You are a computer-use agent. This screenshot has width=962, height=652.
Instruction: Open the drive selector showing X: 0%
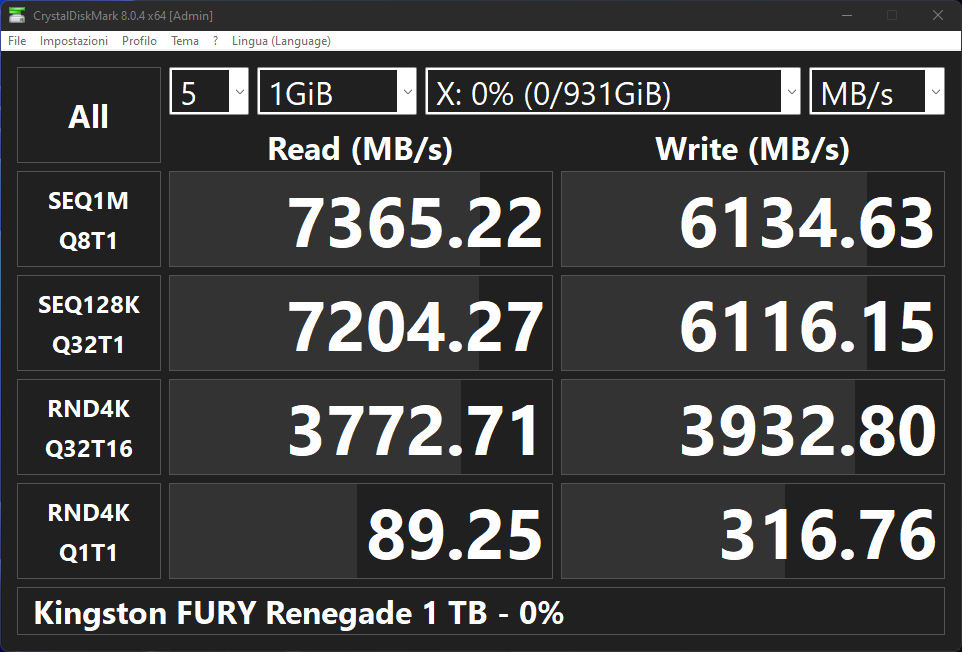click(613, 91)
